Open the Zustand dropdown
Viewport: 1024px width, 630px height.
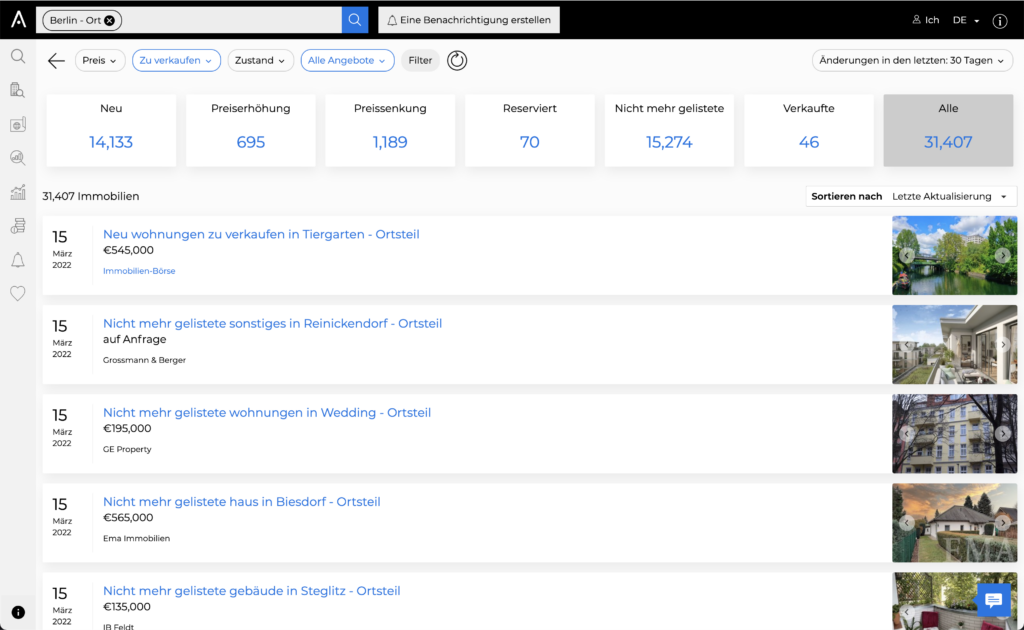coord(260,61)
